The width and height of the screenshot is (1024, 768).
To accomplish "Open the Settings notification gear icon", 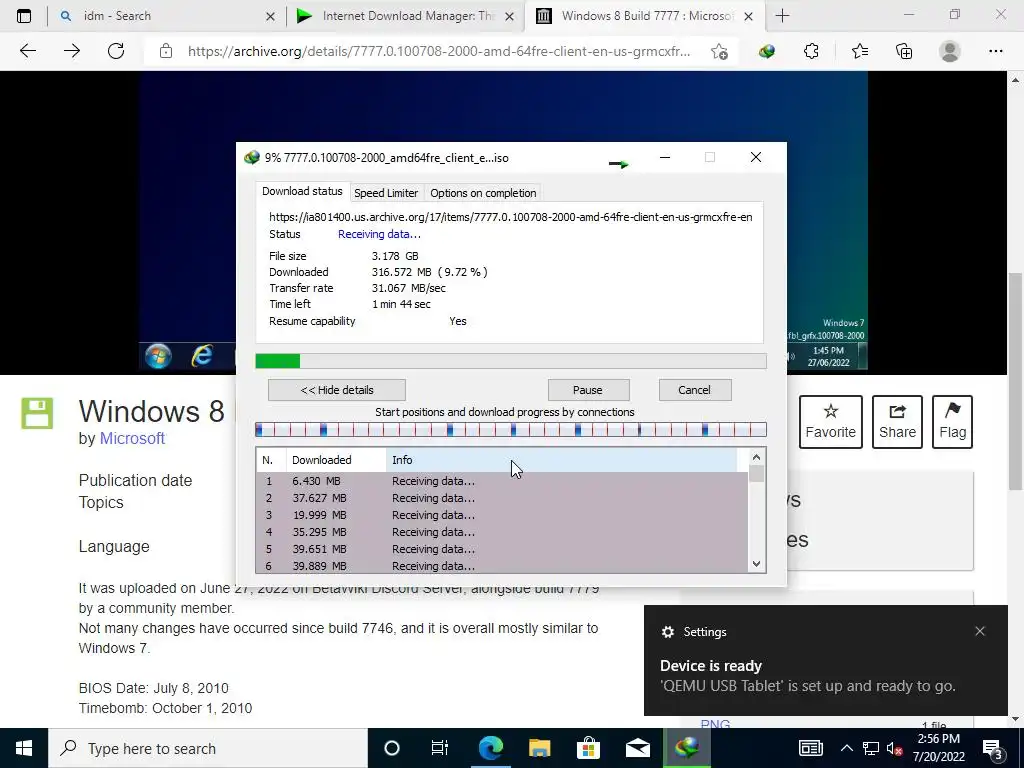I will [x=667, y=632].
